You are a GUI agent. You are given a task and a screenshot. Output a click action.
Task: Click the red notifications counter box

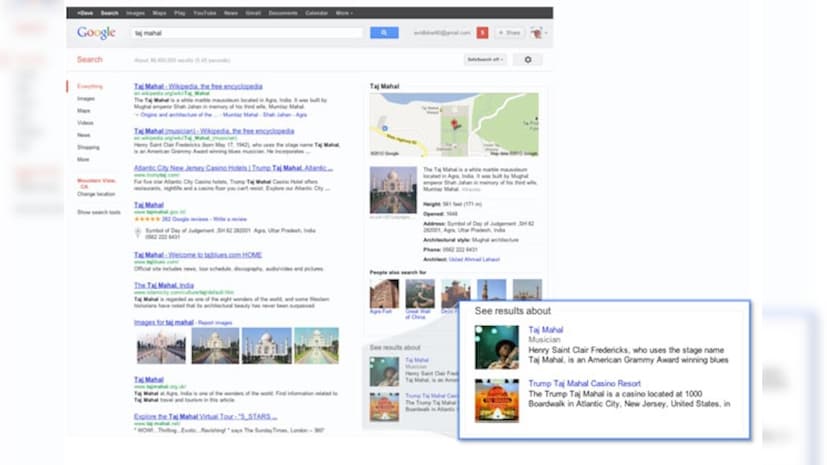[x=482, y=33]
